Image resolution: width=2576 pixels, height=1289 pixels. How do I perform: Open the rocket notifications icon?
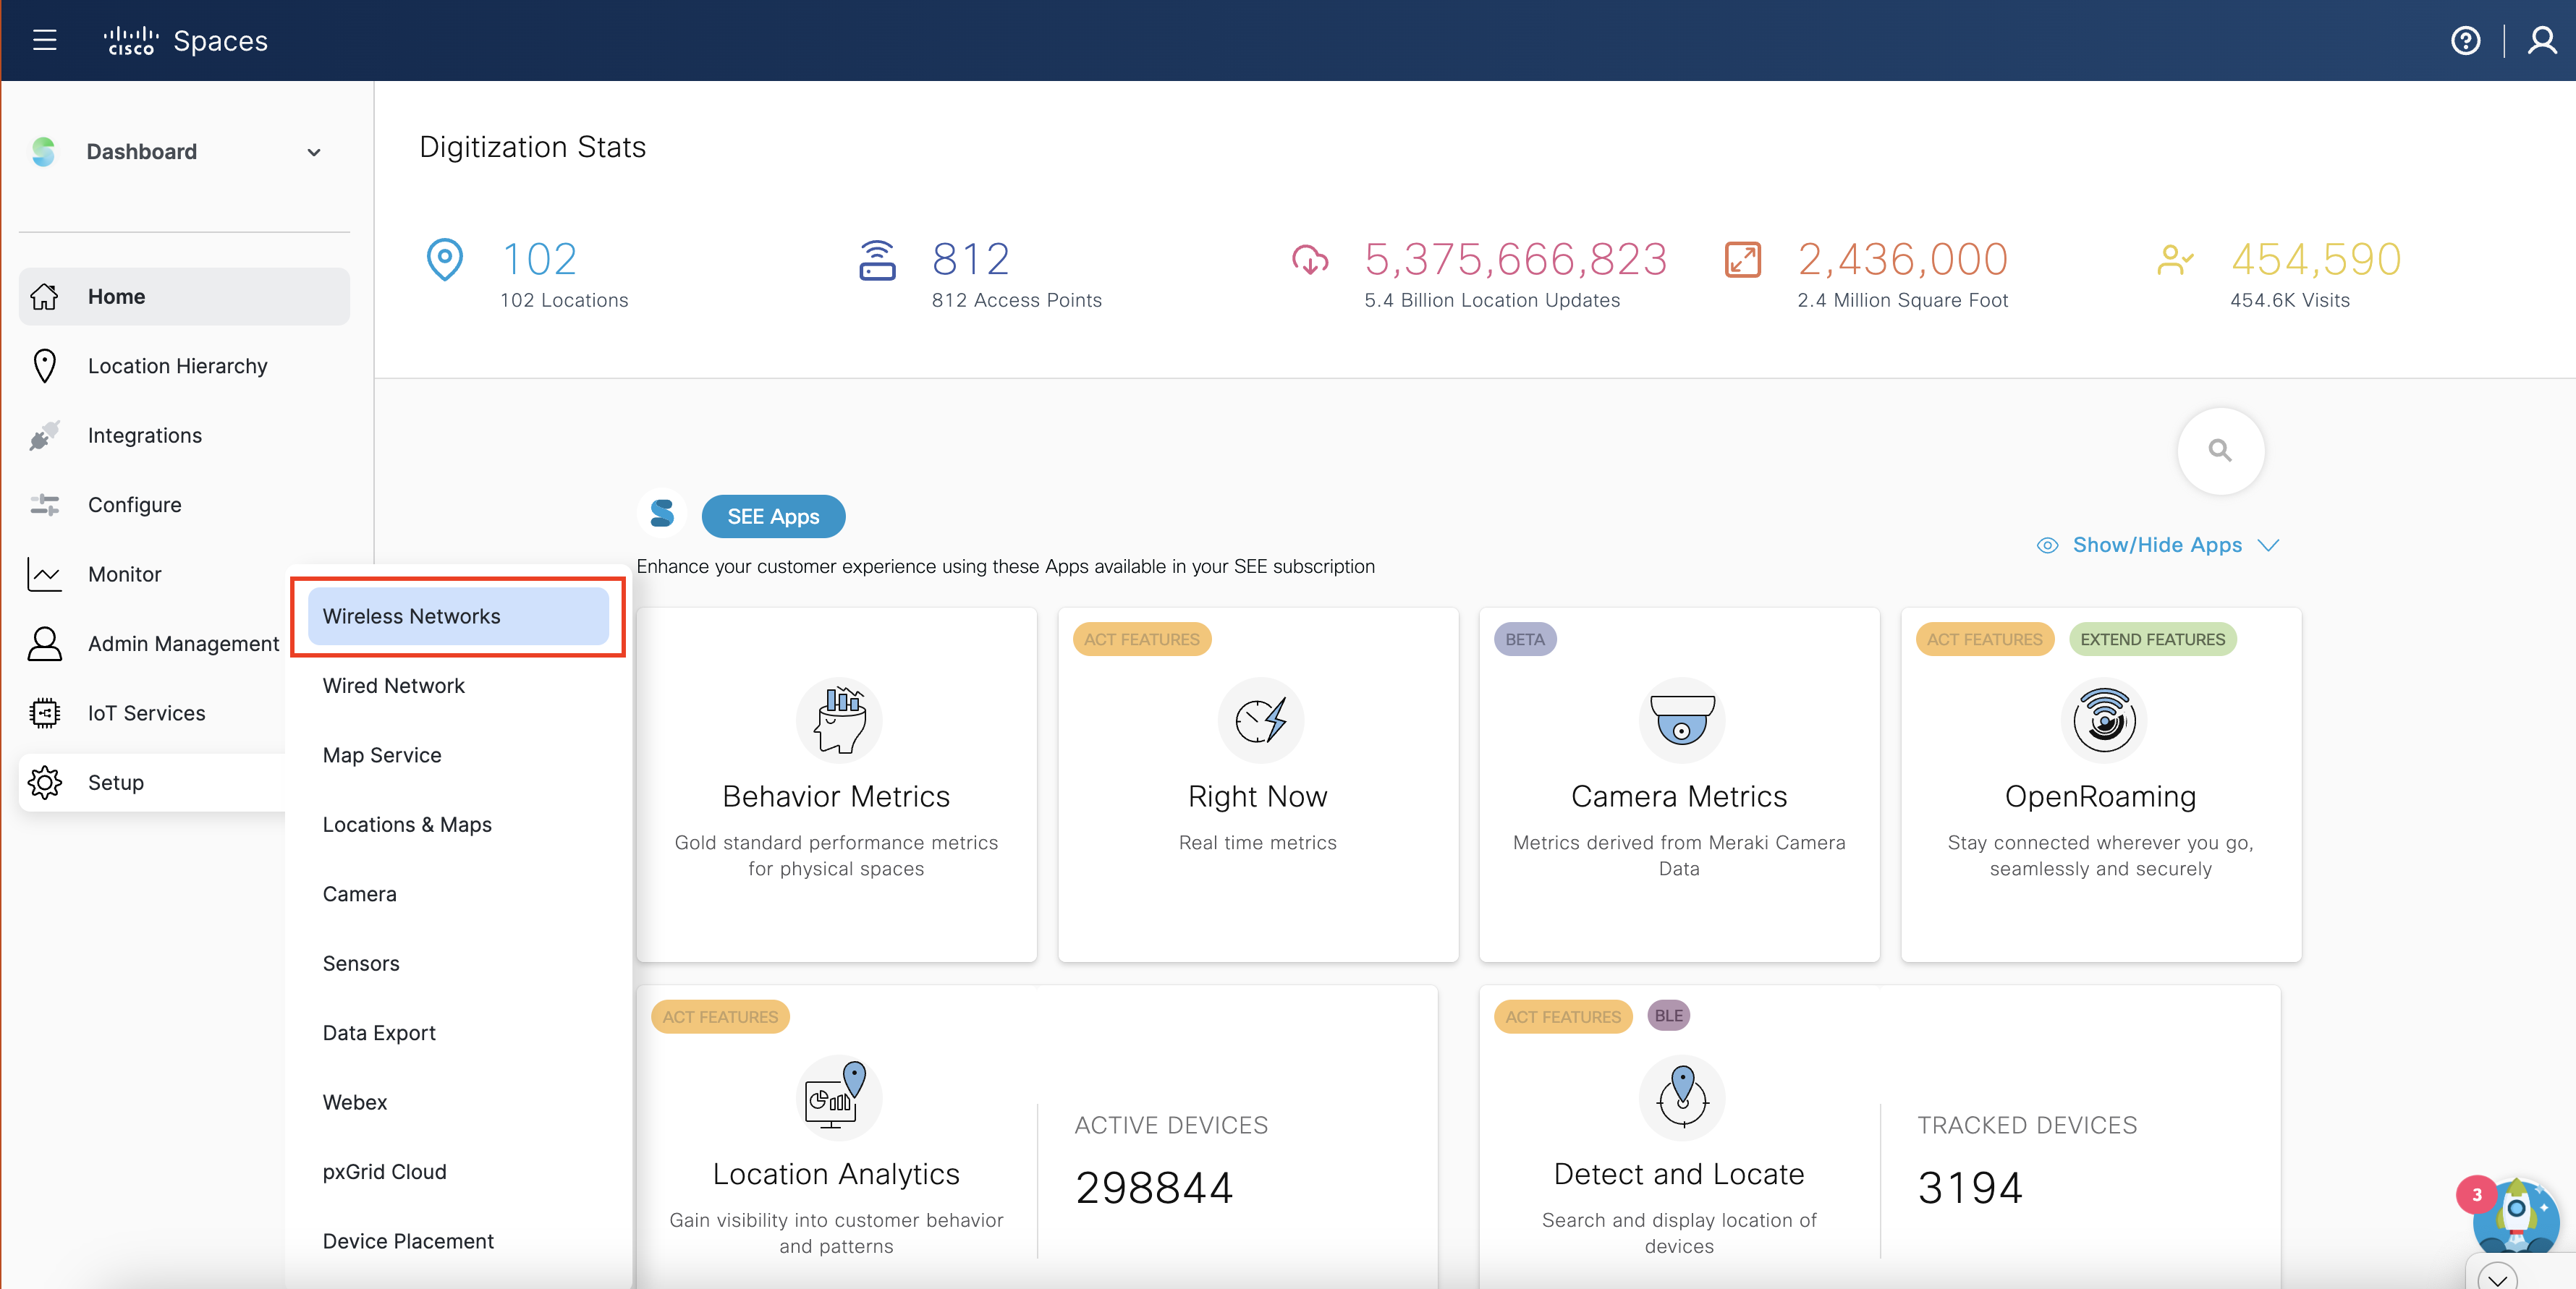pos(2515,1214)
